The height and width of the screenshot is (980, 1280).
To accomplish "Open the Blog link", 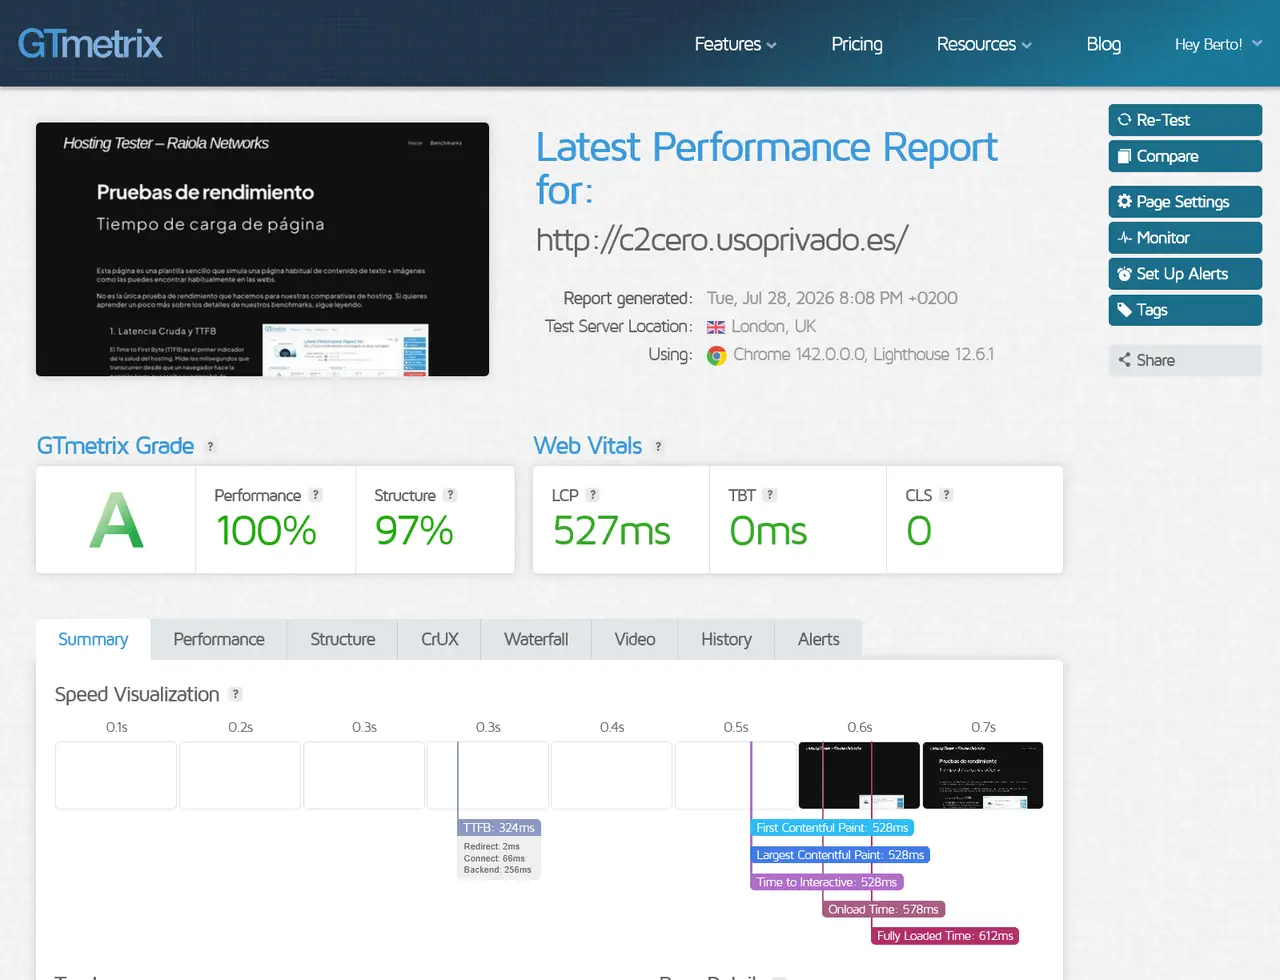I will pyautogui.click(x=1104, y=44).
